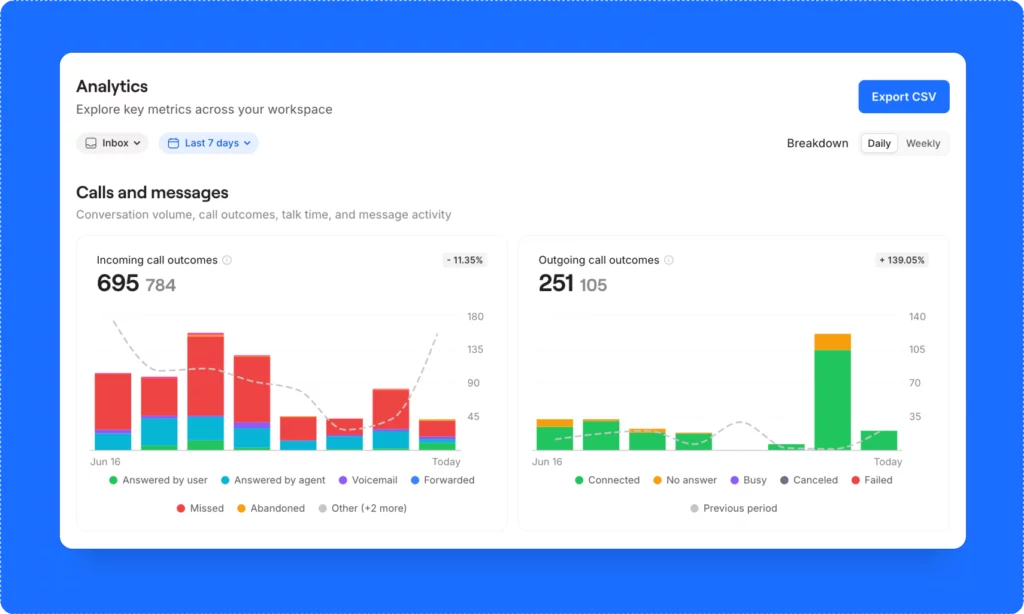The height and width of the screenshot is (614, 1024).
Task: Expand Other (+2 more) legend item
Action: click(362, 508)
